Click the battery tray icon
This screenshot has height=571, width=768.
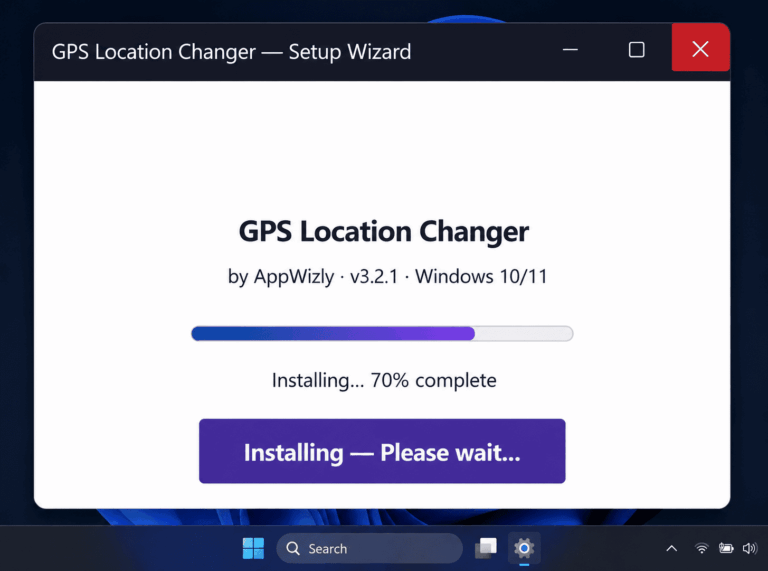pos(726,548)
